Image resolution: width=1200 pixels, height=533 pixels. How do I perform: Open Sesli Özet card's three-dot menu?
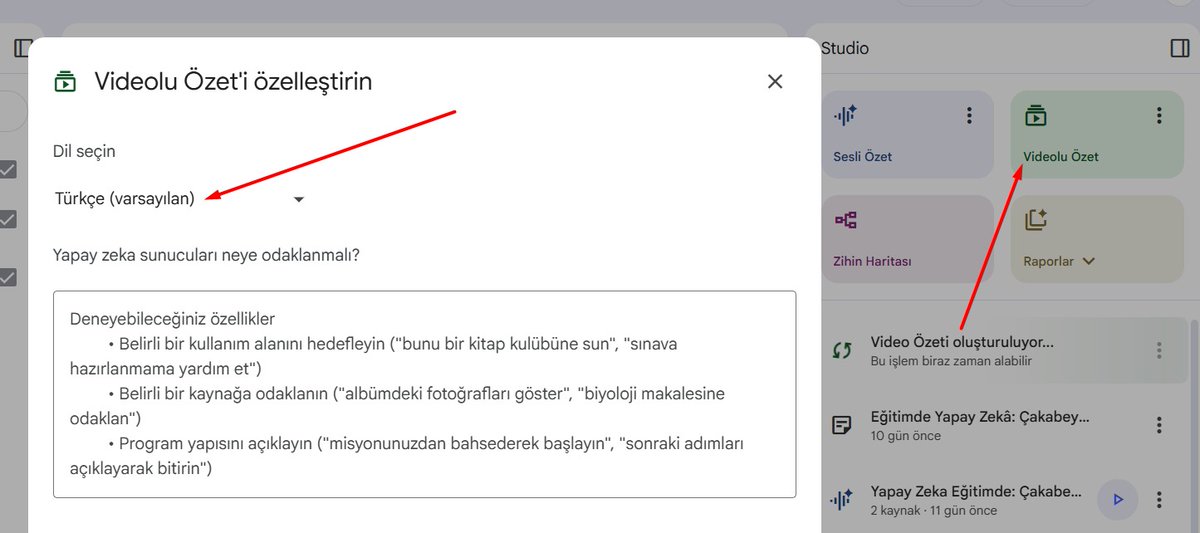click(x=969, y=116)
